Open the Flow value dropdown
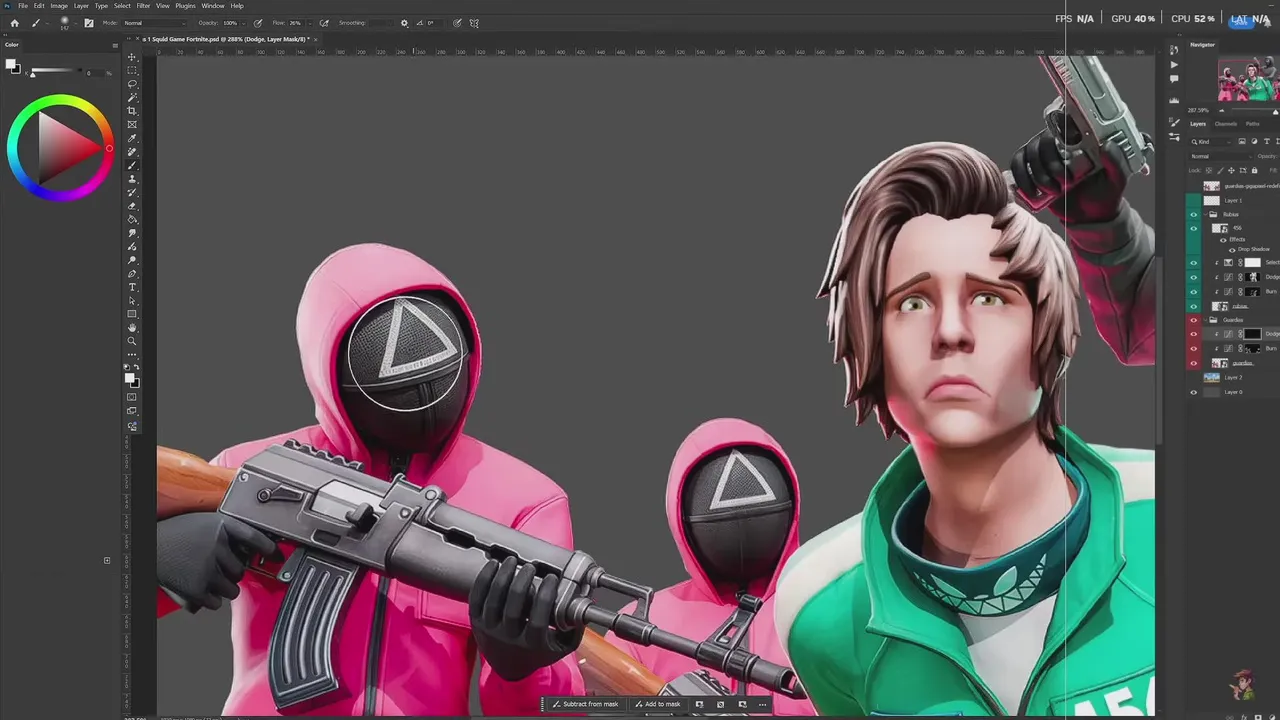The height and width of the screenshot is (720, 1280). click(309, 23)
